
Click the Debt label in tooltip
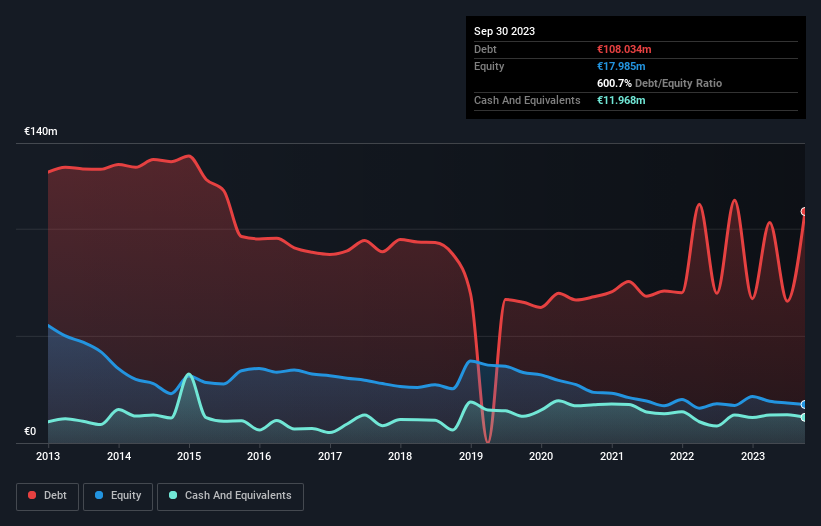485,49
